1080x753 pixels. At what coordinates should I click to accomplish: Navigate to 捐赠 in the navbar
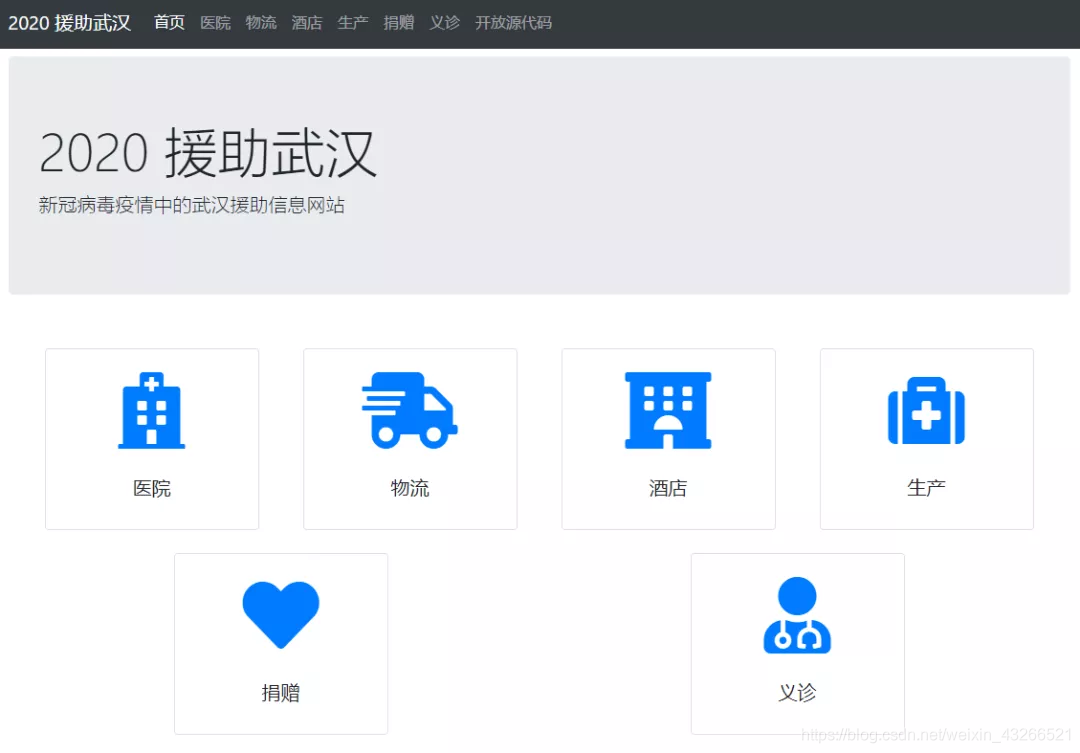(399, 23)
